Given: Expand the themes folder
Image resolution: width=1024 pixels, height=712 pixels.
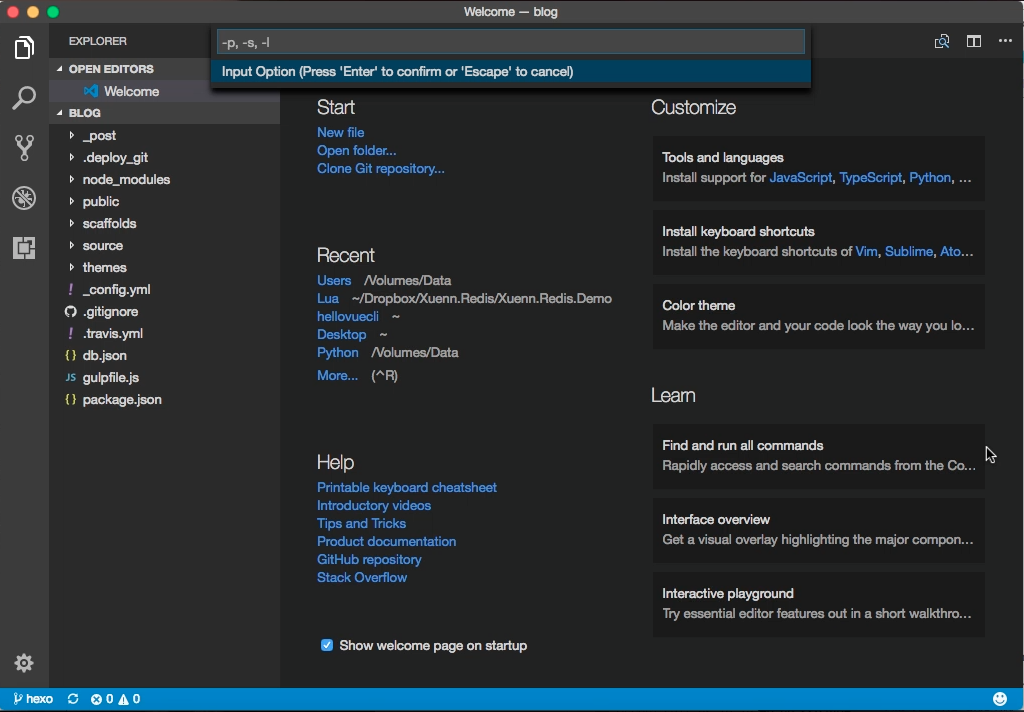Looking at the screenshot, I should pos(72,267).
